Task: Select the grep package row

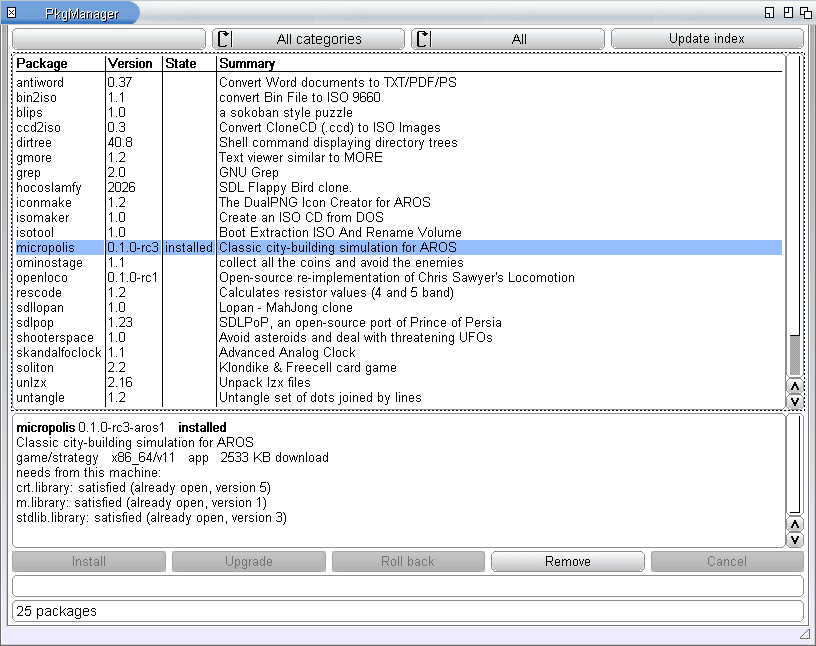Action: point(399,172)
